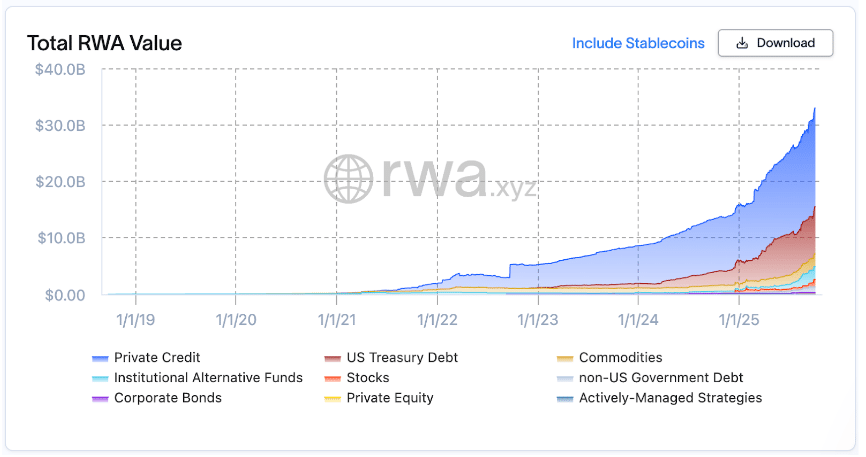Click the Total RWA Value title
This screenshot has height=457, width=866.
point(104,43)
